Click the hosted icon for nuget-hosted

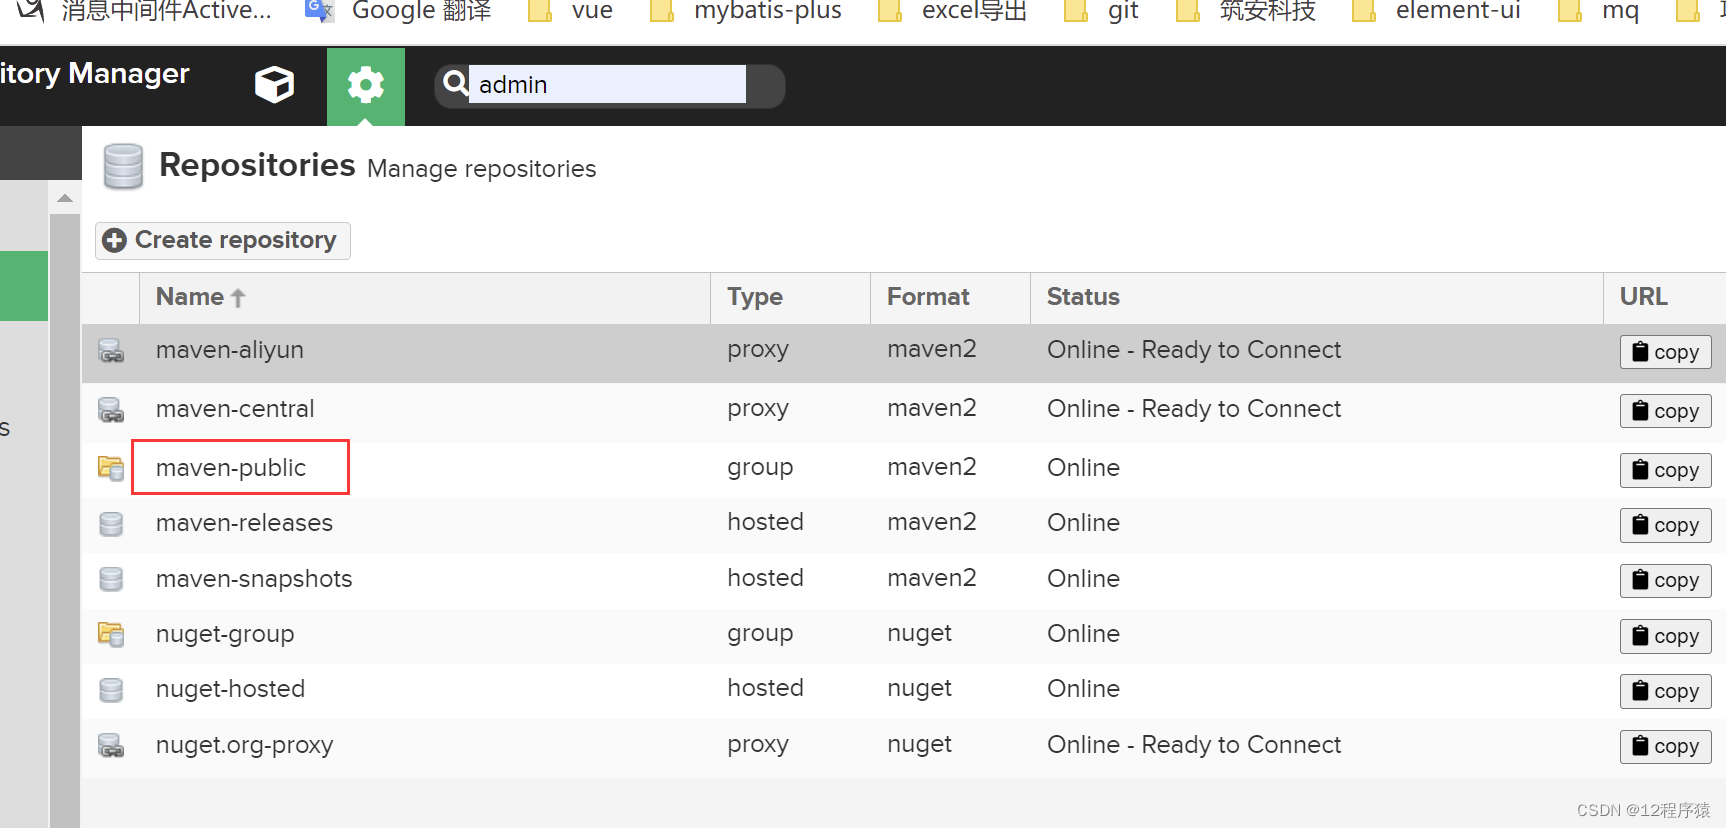111,690
